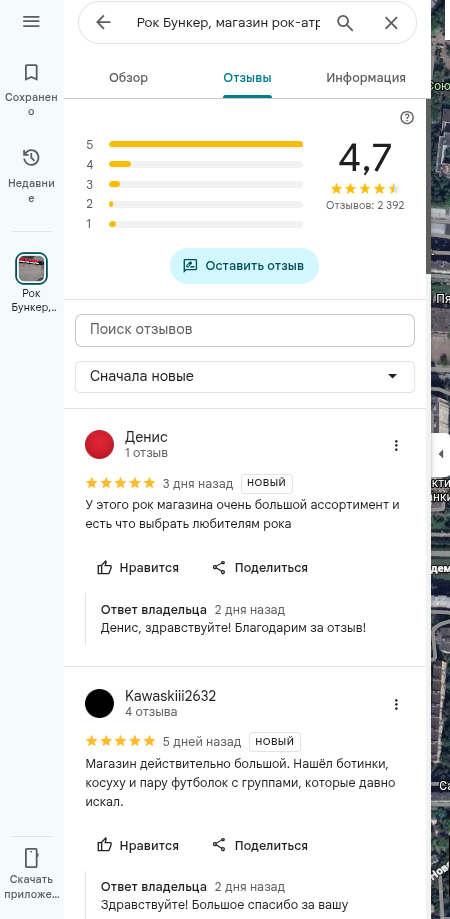The width and height of the screenshot is (450, 919).
Task: Click the reviewer name Kawaskiii2632
Action: click(x=171, y=696)
